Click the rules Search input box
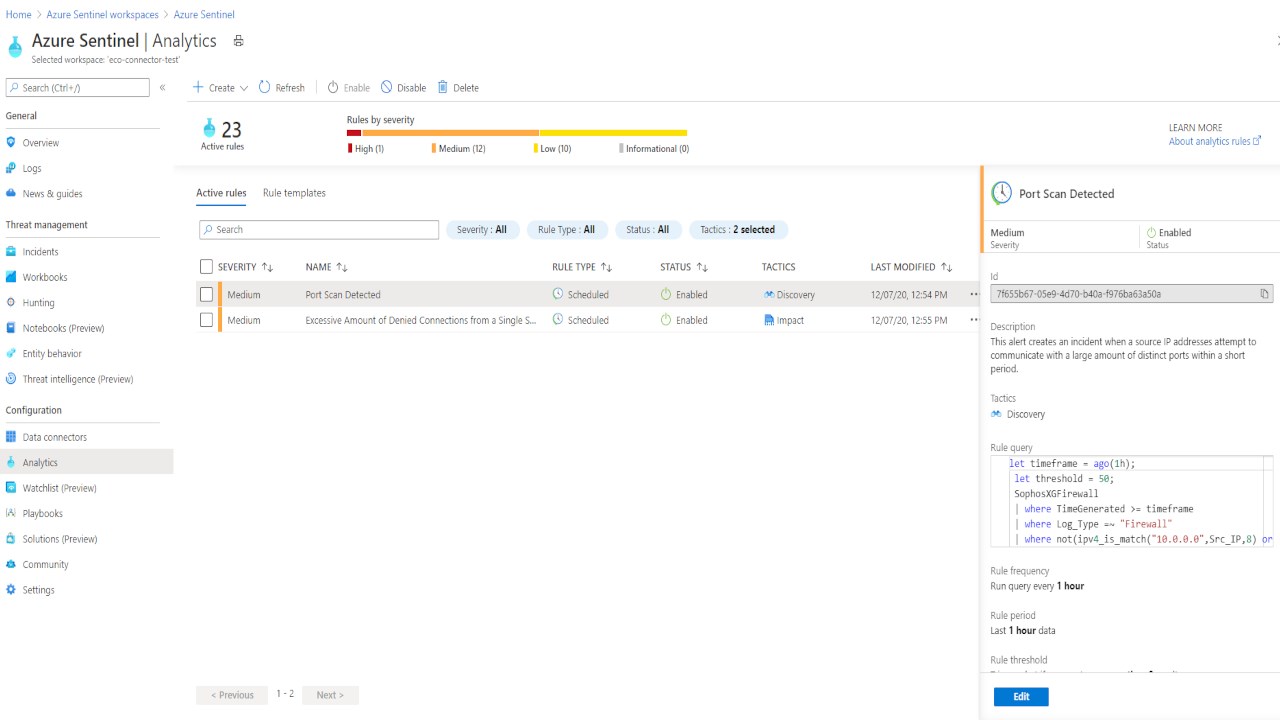This screenshot has width=1280, height=720. [x=319, y=230]
